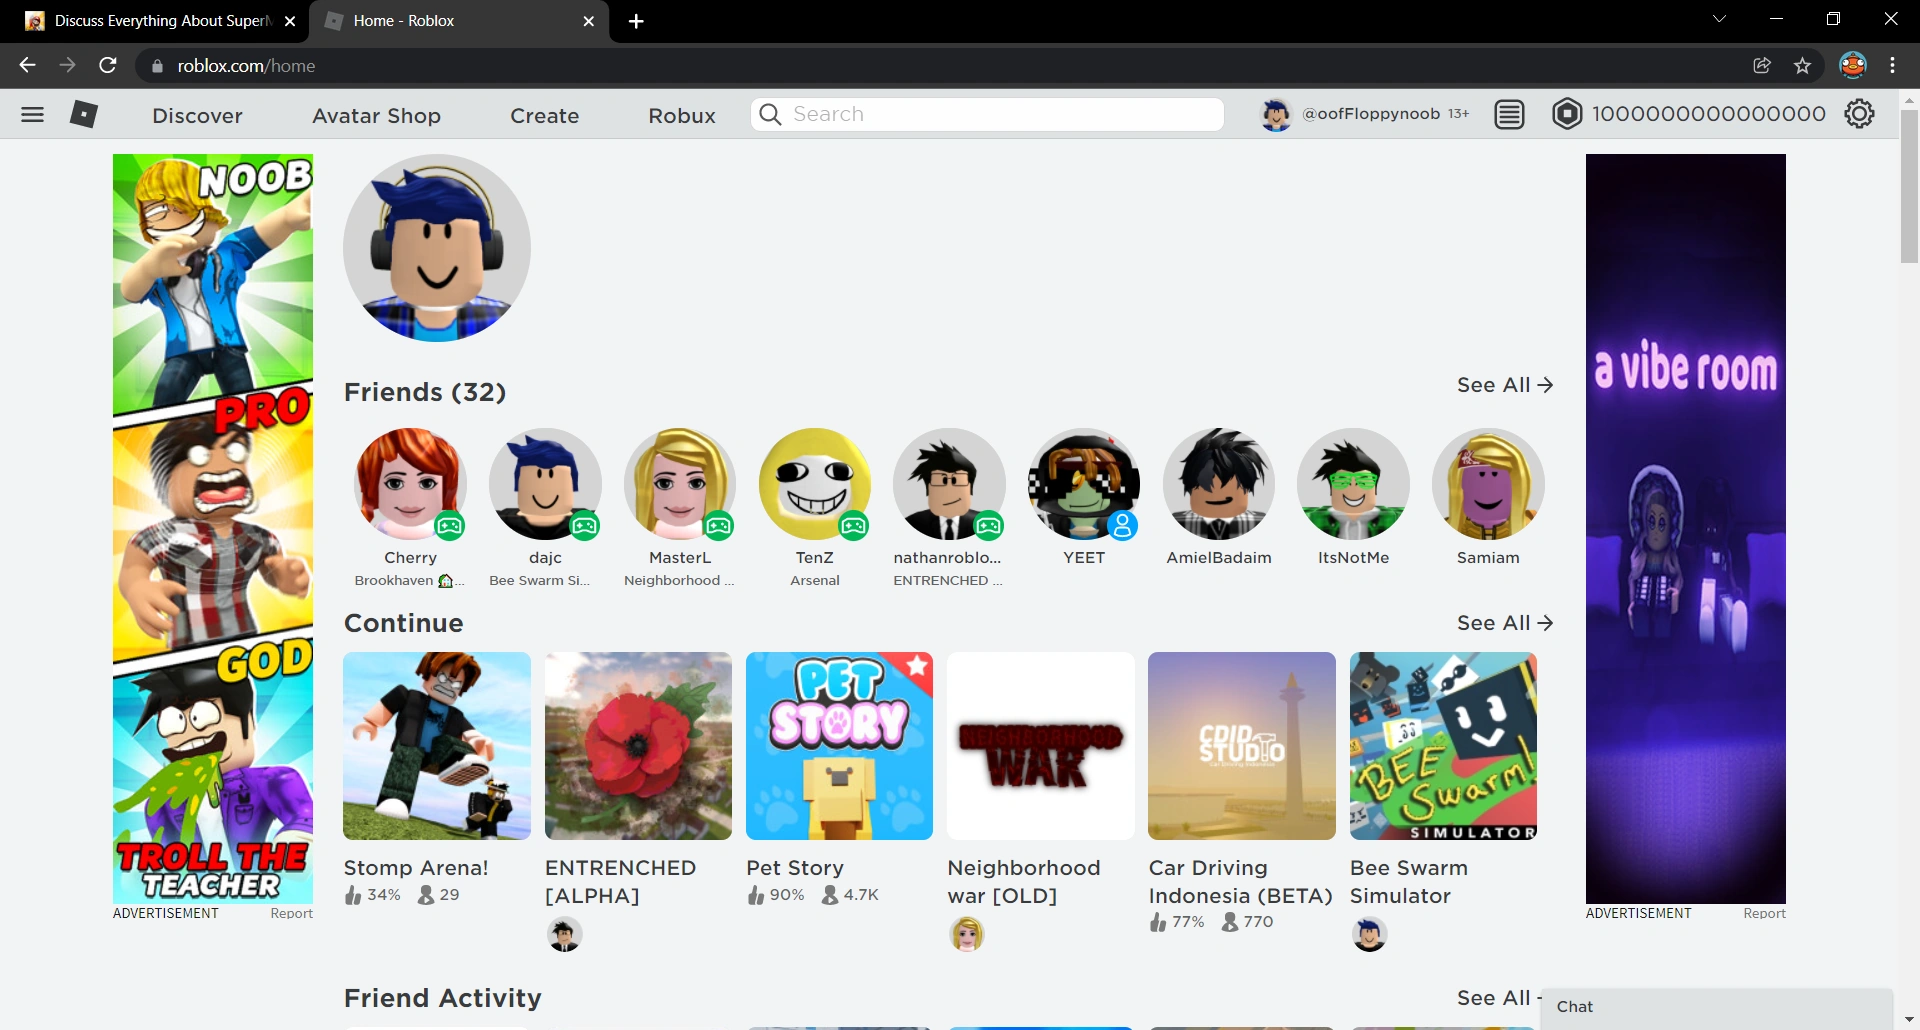Open the notification stream icon
This screenshot has width=1920, height=1030.
coord(1509,113)
